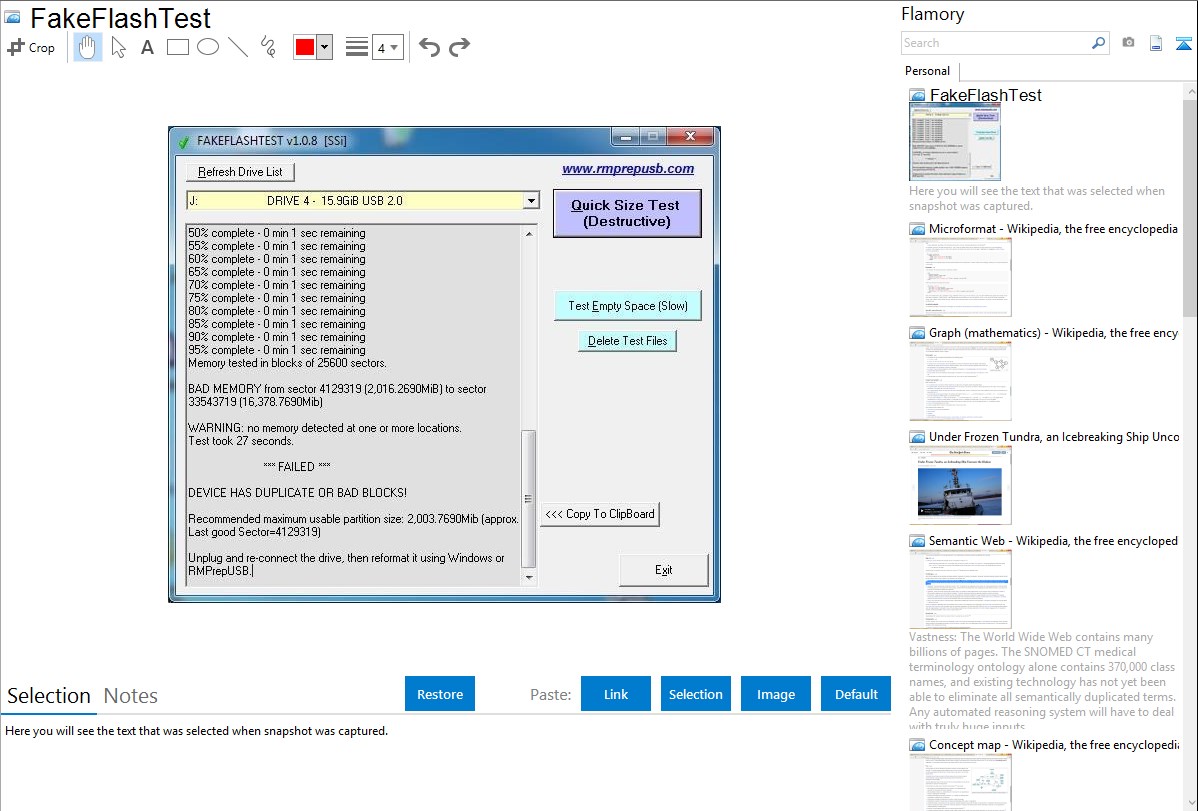Choose the arrow pointer tool
1198x811 pixels.
(119, 47)
